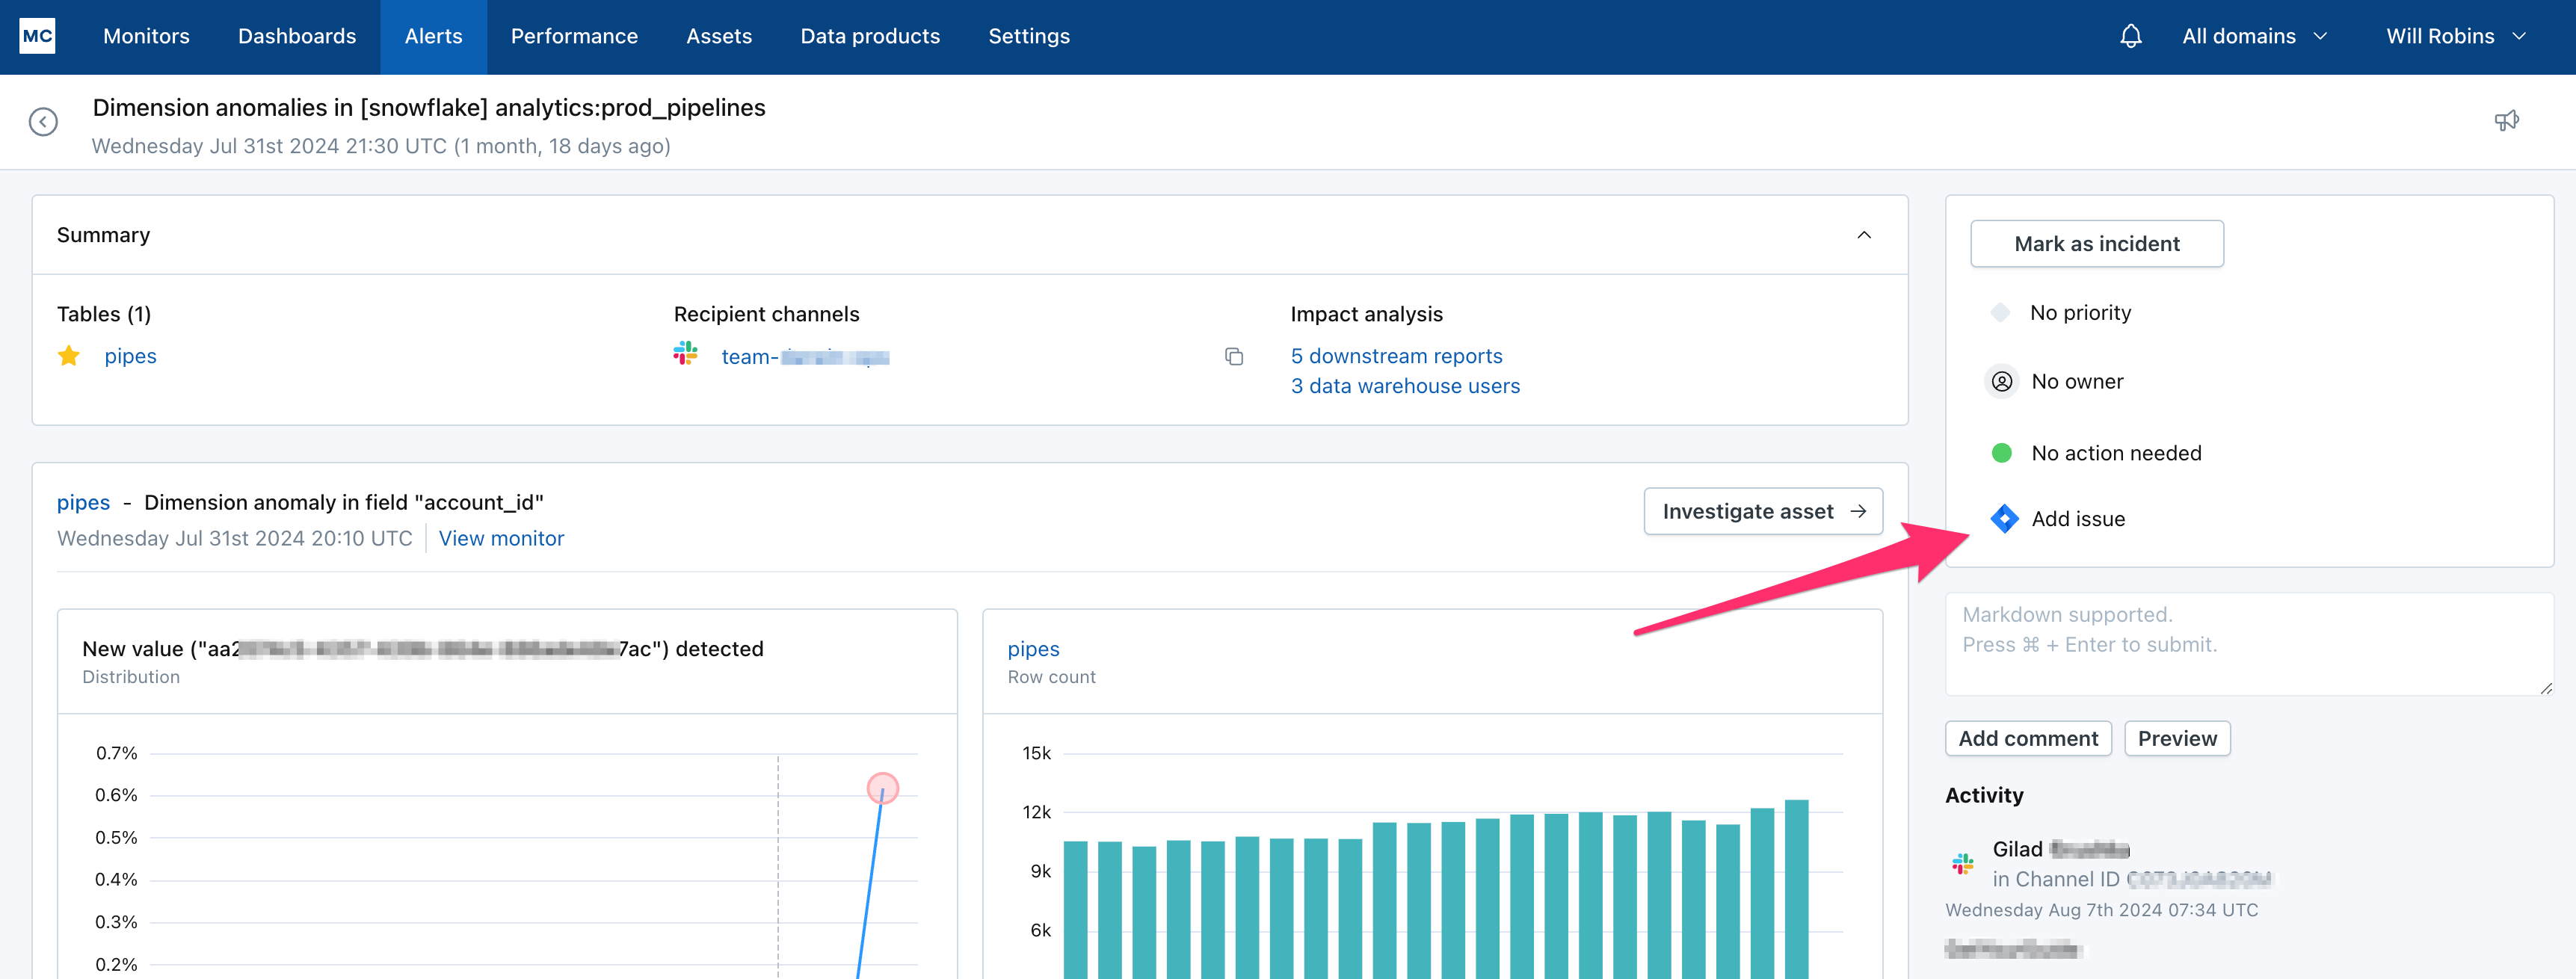The height and width of the screenshot is (979, 2576).
Task: Open the View monitor link
Action: coord(501,538)
